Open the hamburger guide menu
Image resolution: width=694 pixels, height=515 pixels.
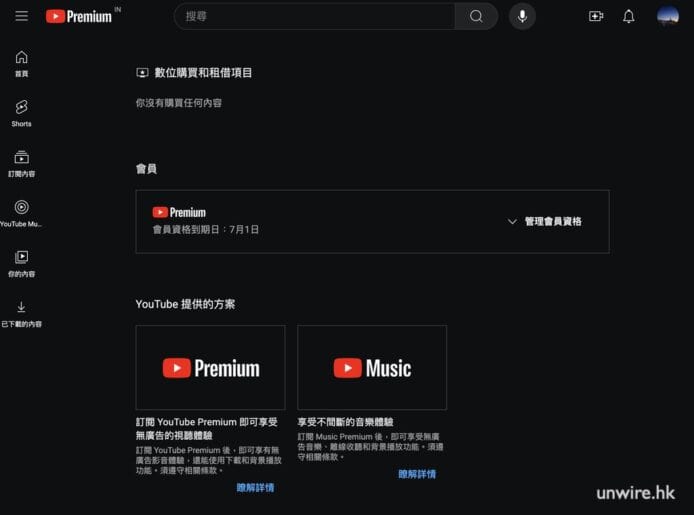tap(21, 16)
